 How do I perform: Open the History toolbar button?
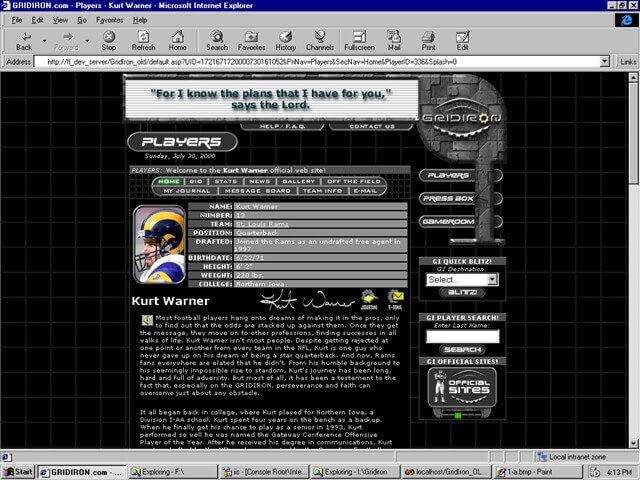pos(285,41)
